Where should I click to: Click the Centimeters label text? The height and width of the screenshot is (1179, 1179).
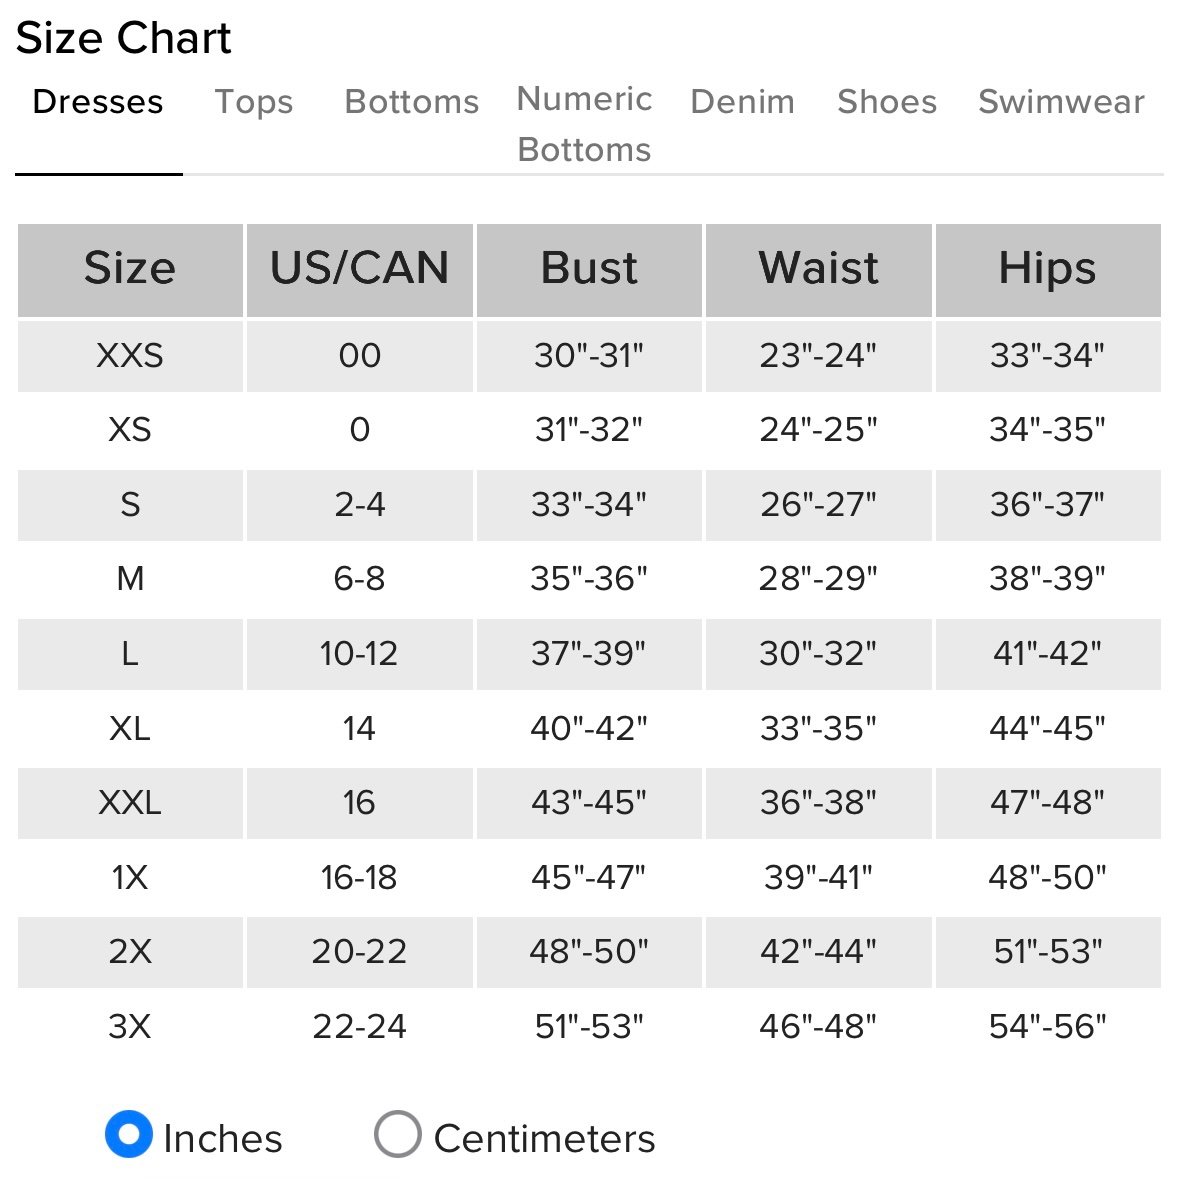[x=544, y=1139]
